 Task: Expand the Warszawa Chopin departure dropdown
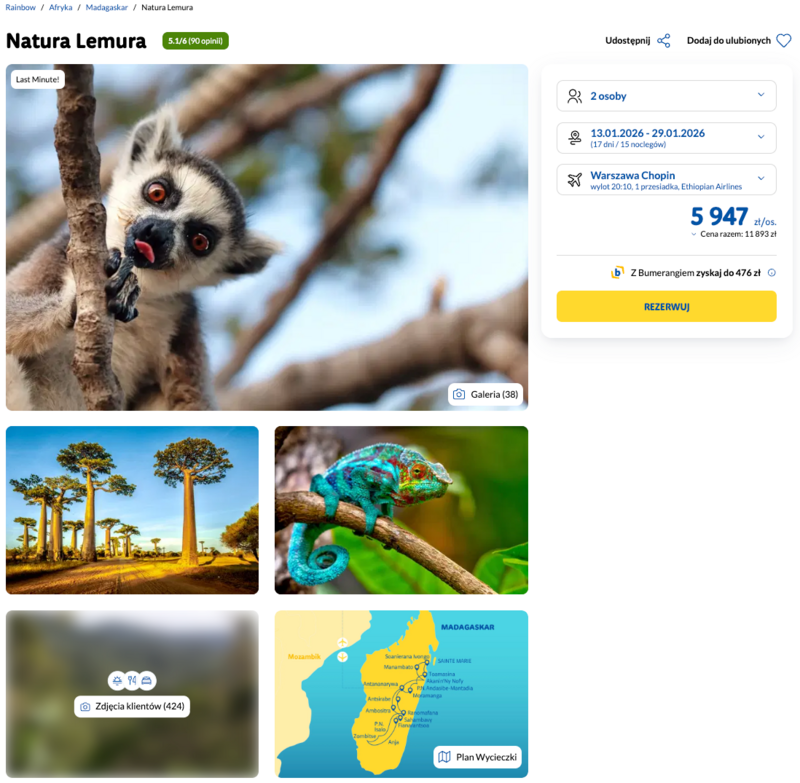666,180
